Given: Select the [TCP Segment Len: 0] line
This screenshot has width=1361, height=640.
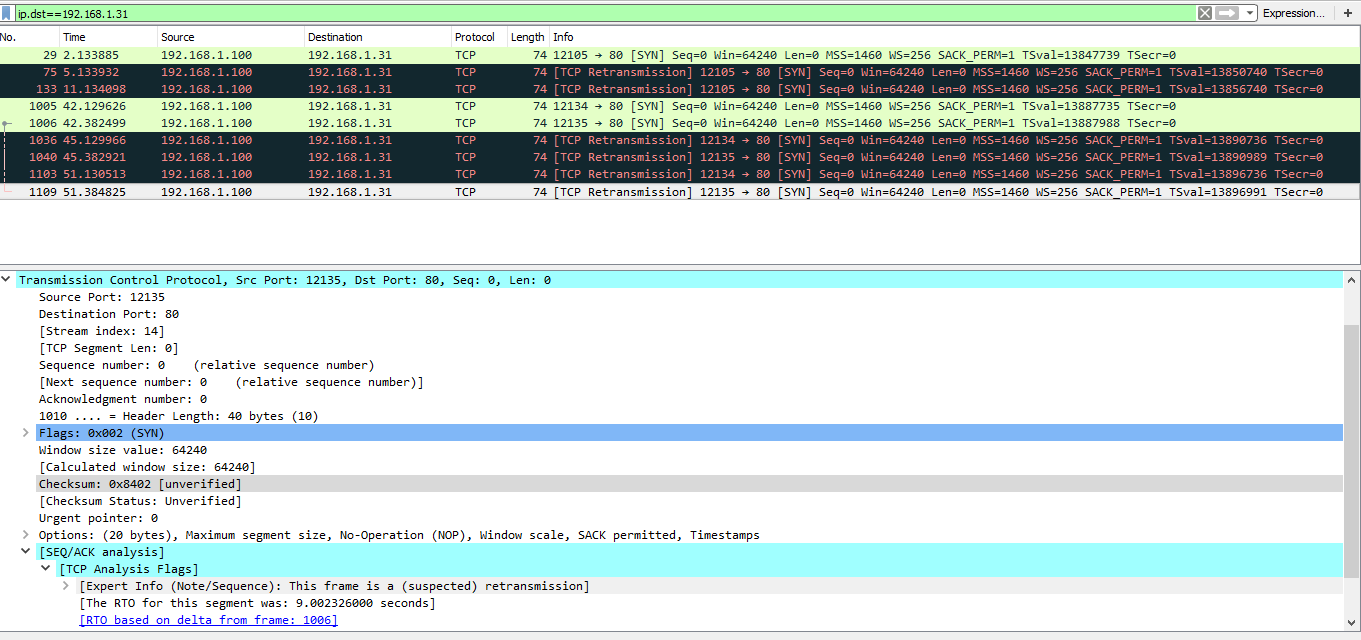Looking at the screenshot, I should pos(109,348).
